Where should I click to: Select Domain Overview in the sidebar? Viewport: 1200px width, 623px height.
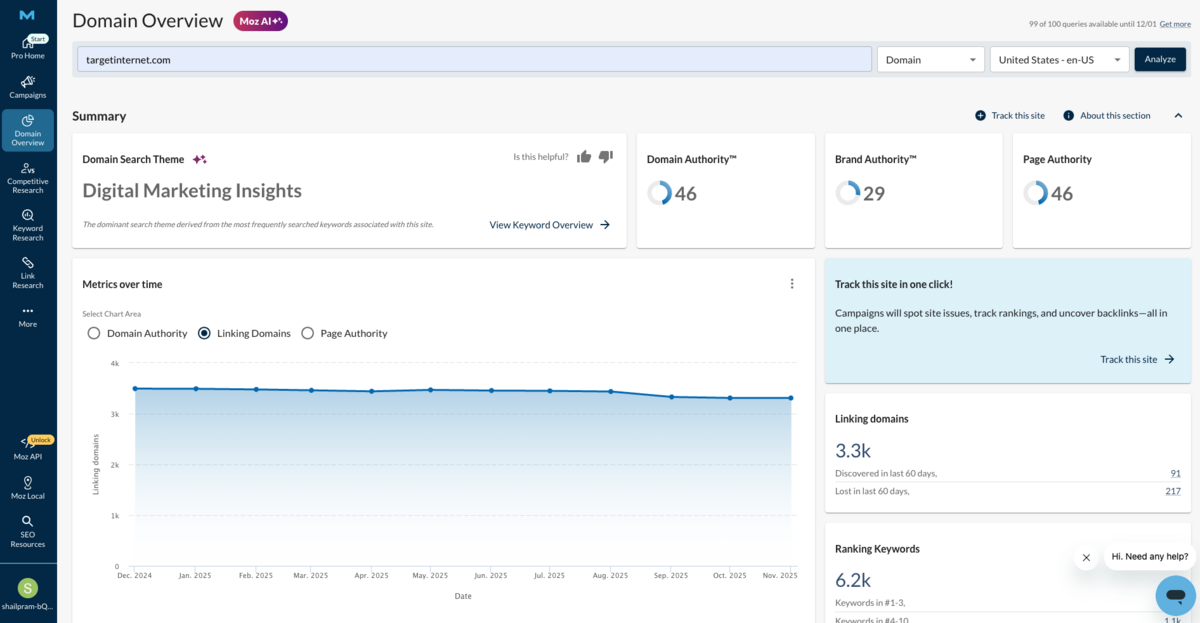28,130
